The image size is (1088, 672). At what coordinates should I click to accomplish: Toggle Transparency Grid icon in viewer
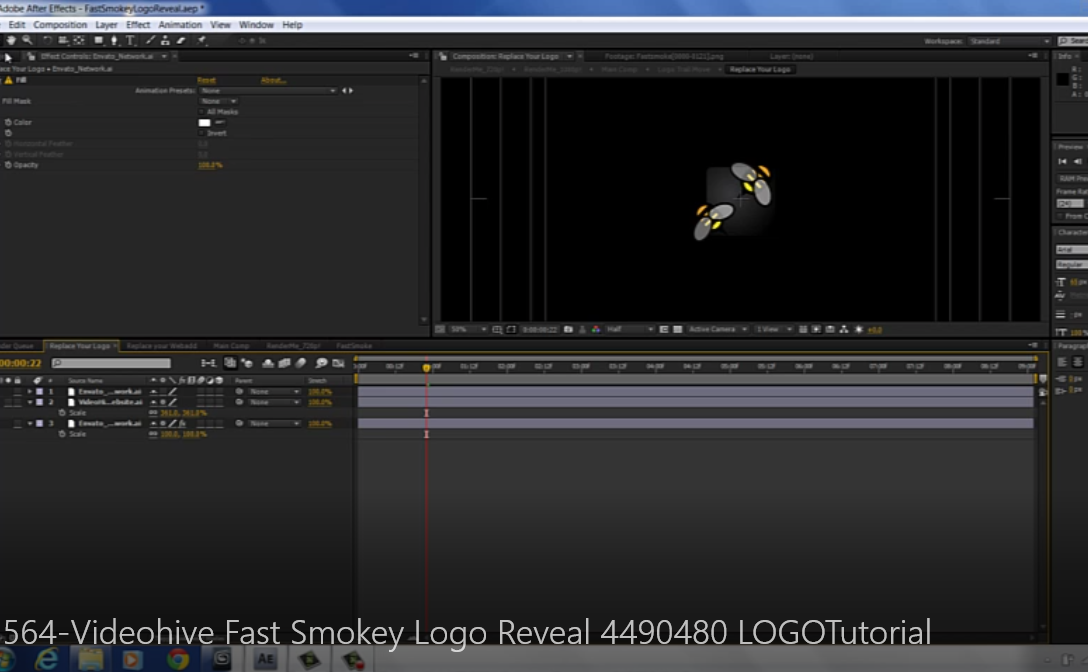[x=678, y=330]
